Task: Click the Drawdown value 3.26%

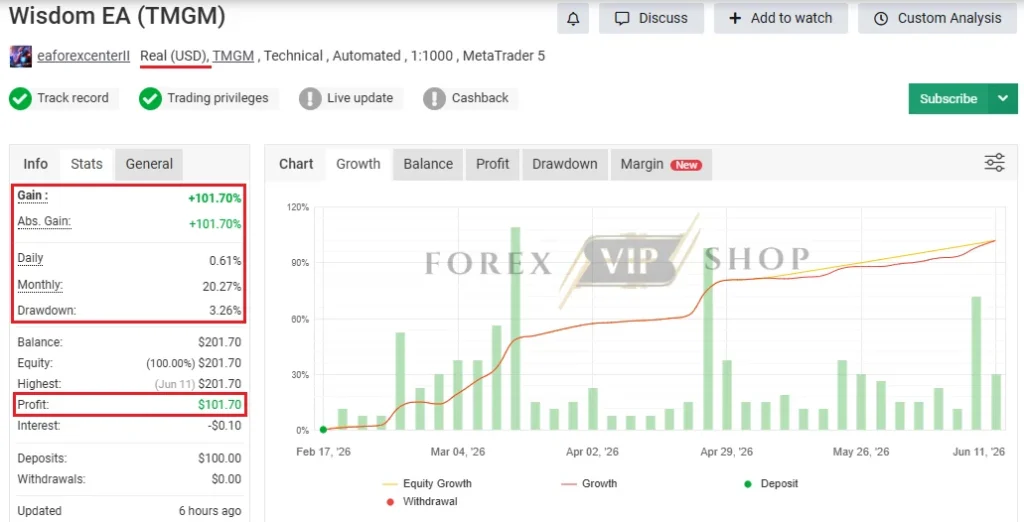Action: tap(225, 310)
